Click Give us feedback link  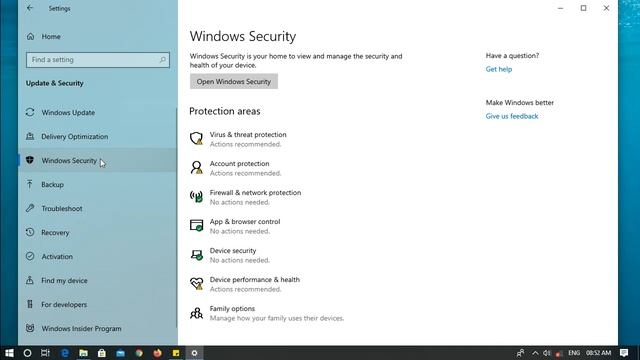512,116
